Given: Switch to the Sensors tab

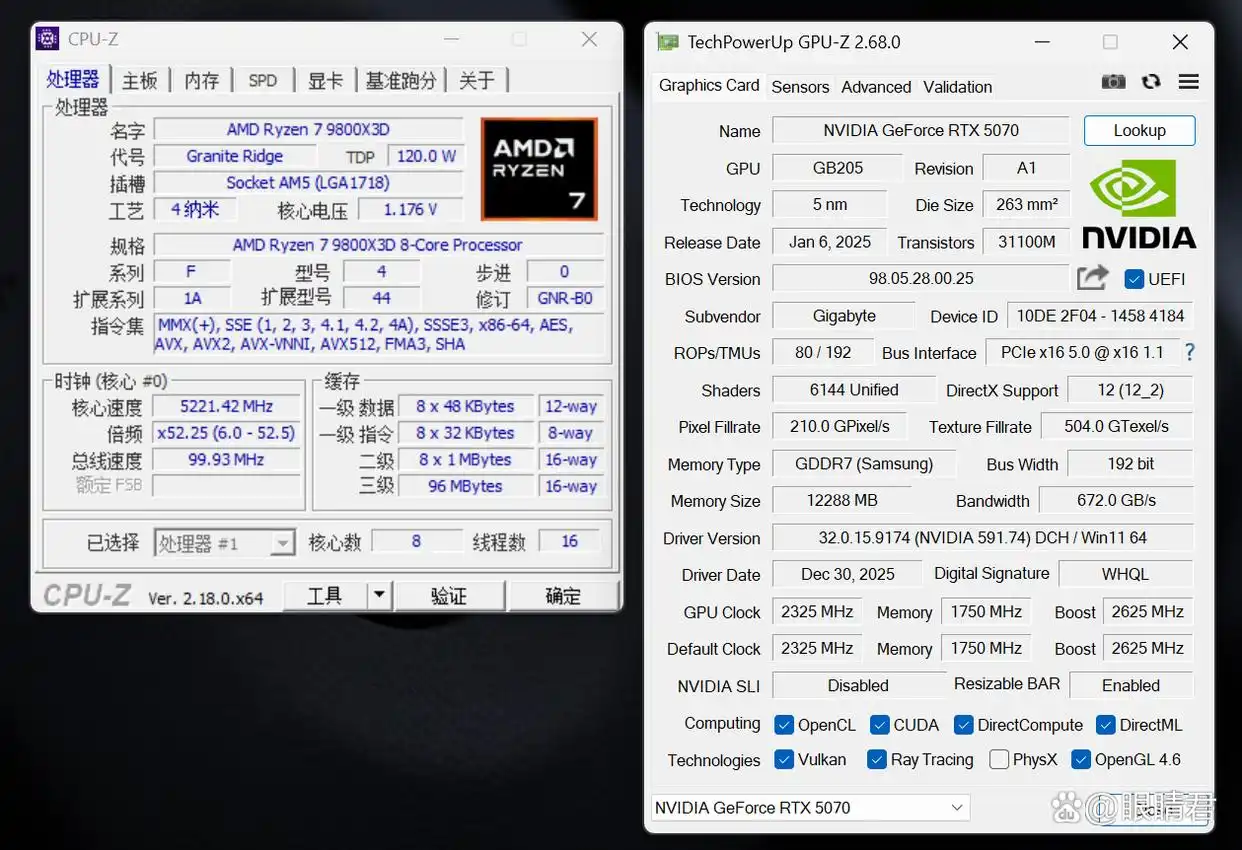Looking at the screenshot, I should click(x=800, y=87).
